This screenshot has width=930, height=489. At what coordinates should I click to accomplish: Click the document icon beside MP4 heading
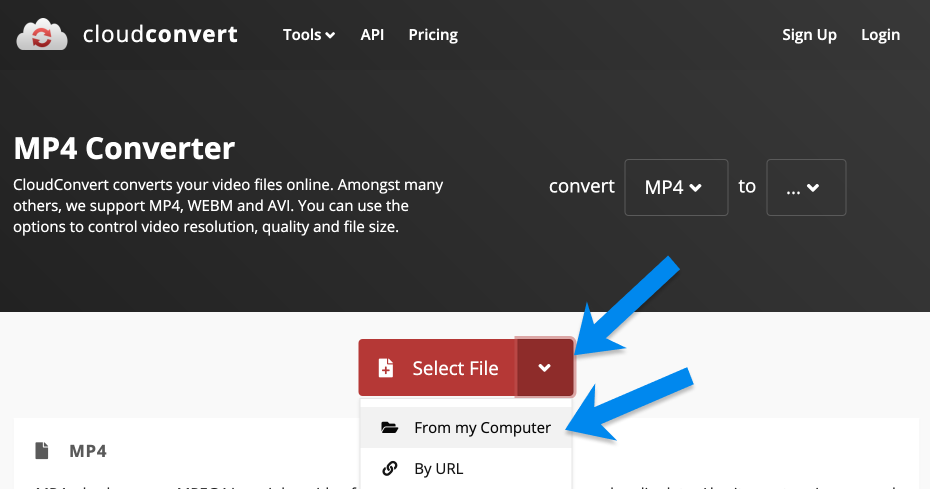[42, 450]
